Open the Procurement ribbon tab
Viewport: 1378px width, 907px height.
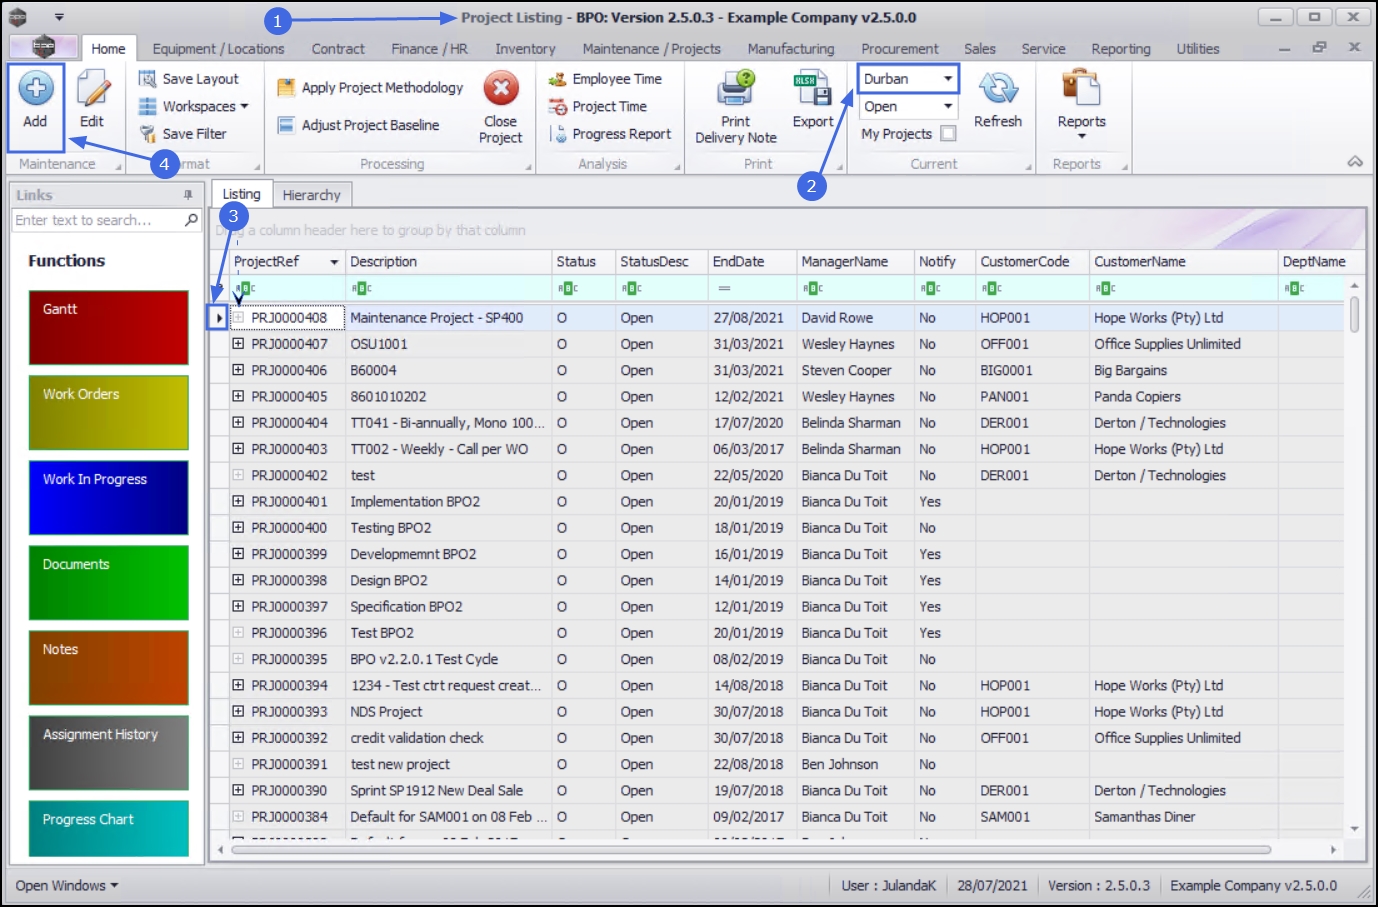(x=899, y=49)
